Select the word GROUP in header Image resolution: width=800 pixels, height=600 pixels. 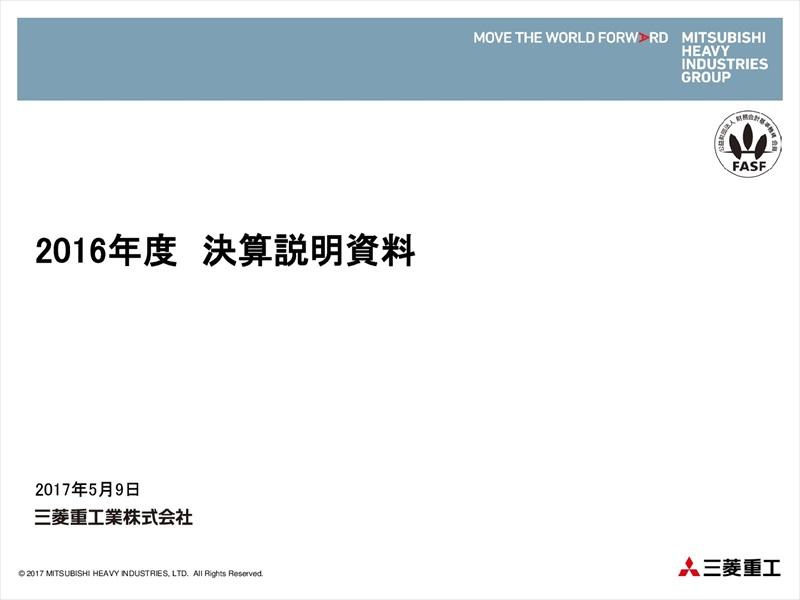tap(705, 77)
